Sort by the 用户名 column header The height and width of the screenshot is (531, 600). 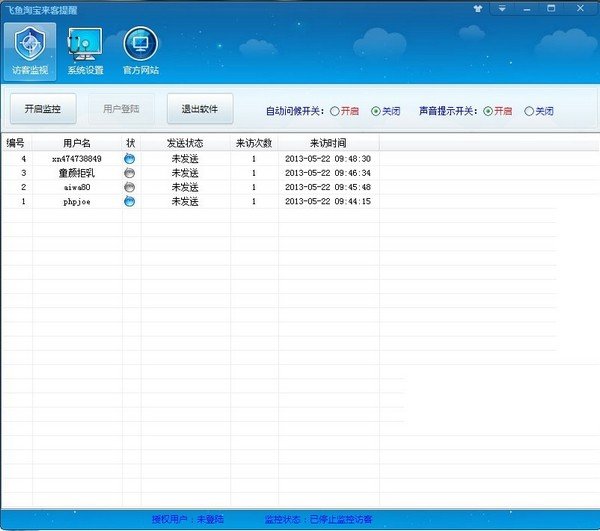[77, 143]
